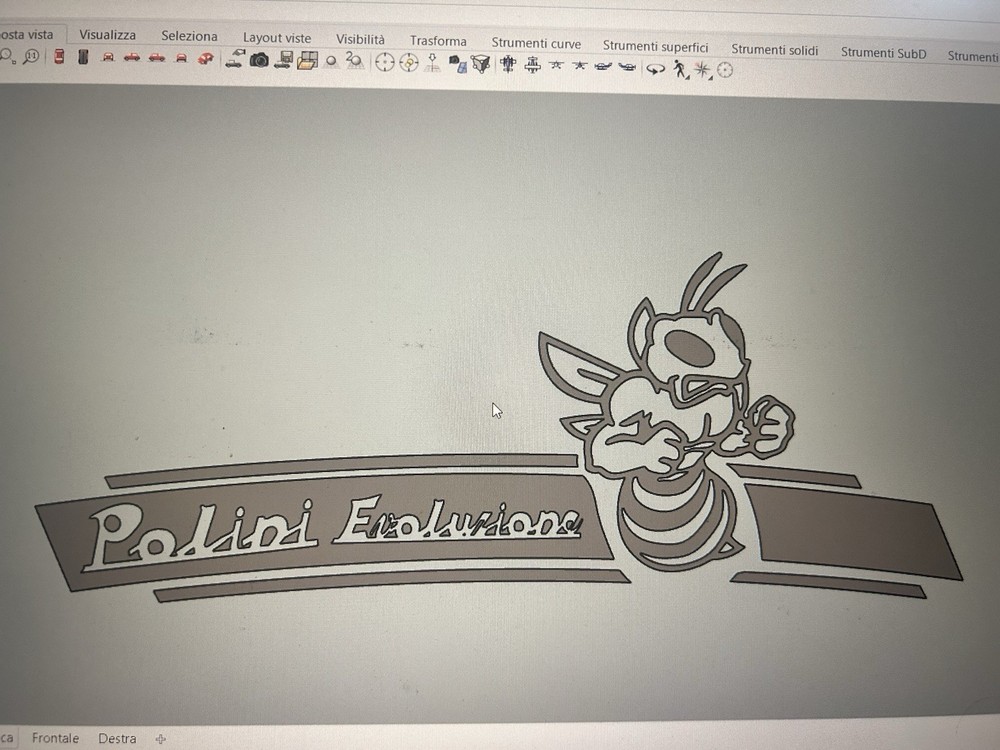Click the zoom magnifier icon beside Zoom 1:1
Viewport: 1000px width, 750px height.
pos(8,57)
